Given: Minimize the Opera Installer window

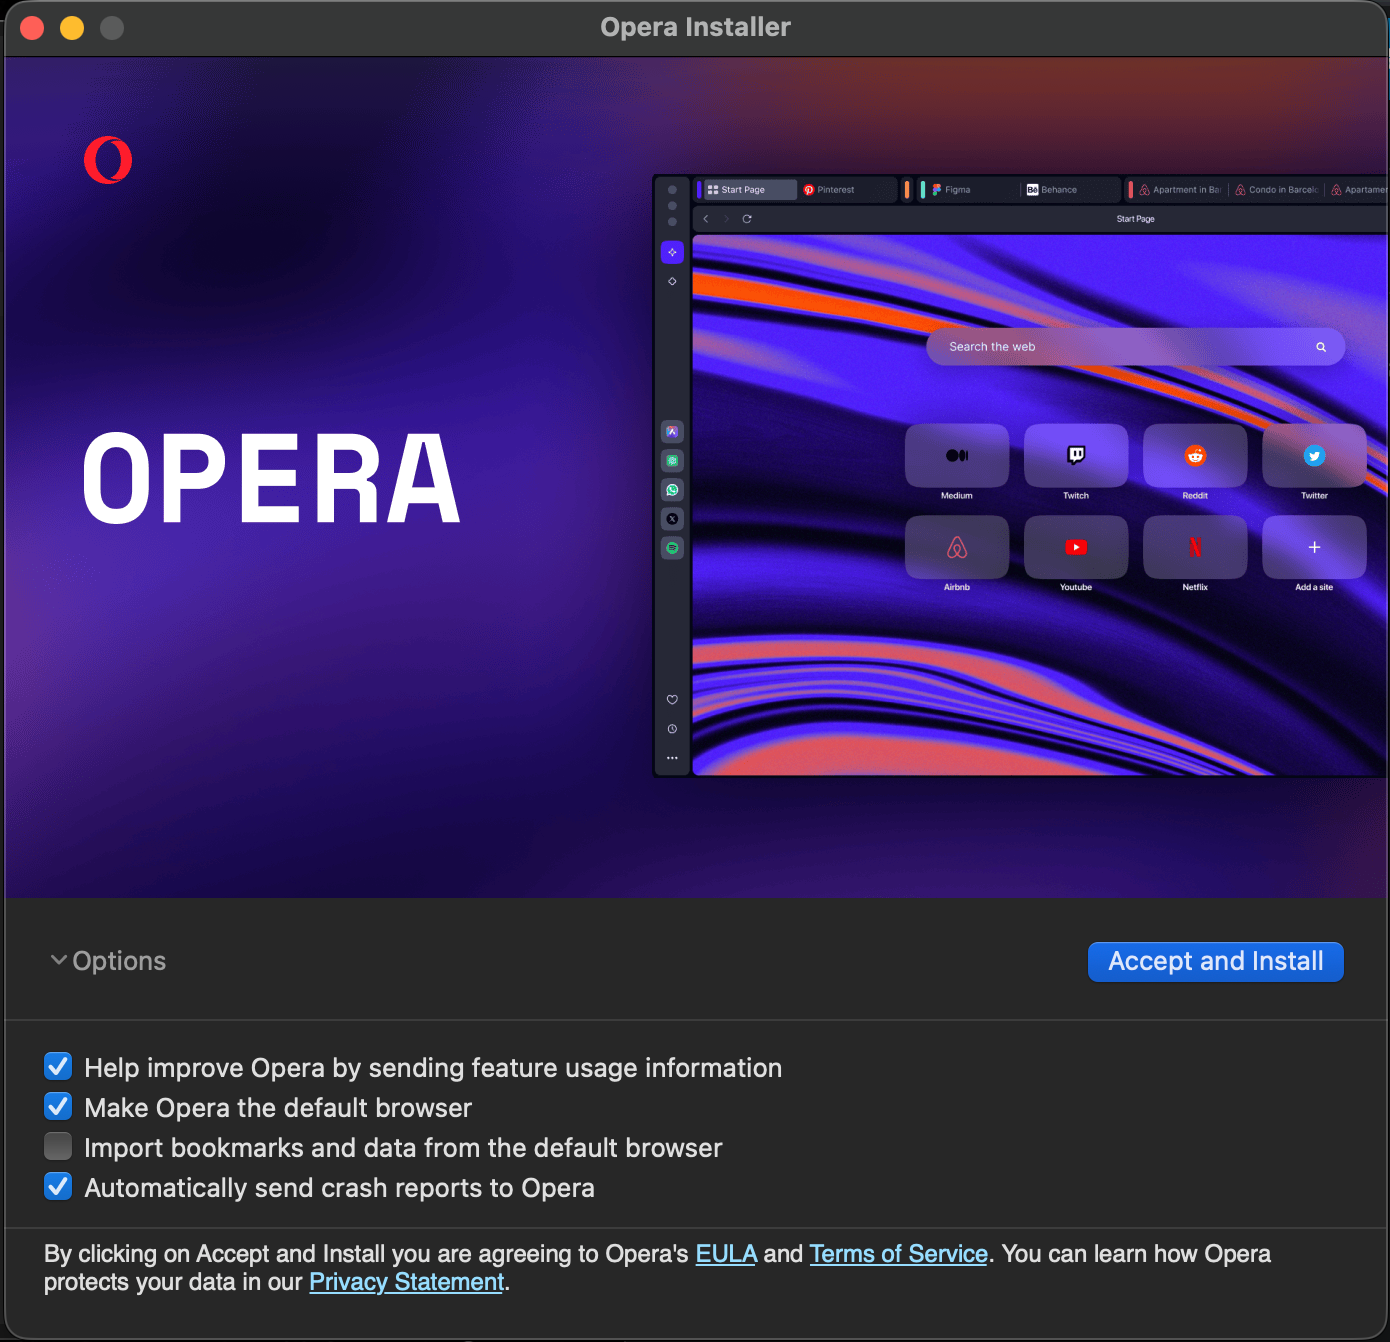Looking at the screenshot, I should pyautogui.click(x=72, y=28).
